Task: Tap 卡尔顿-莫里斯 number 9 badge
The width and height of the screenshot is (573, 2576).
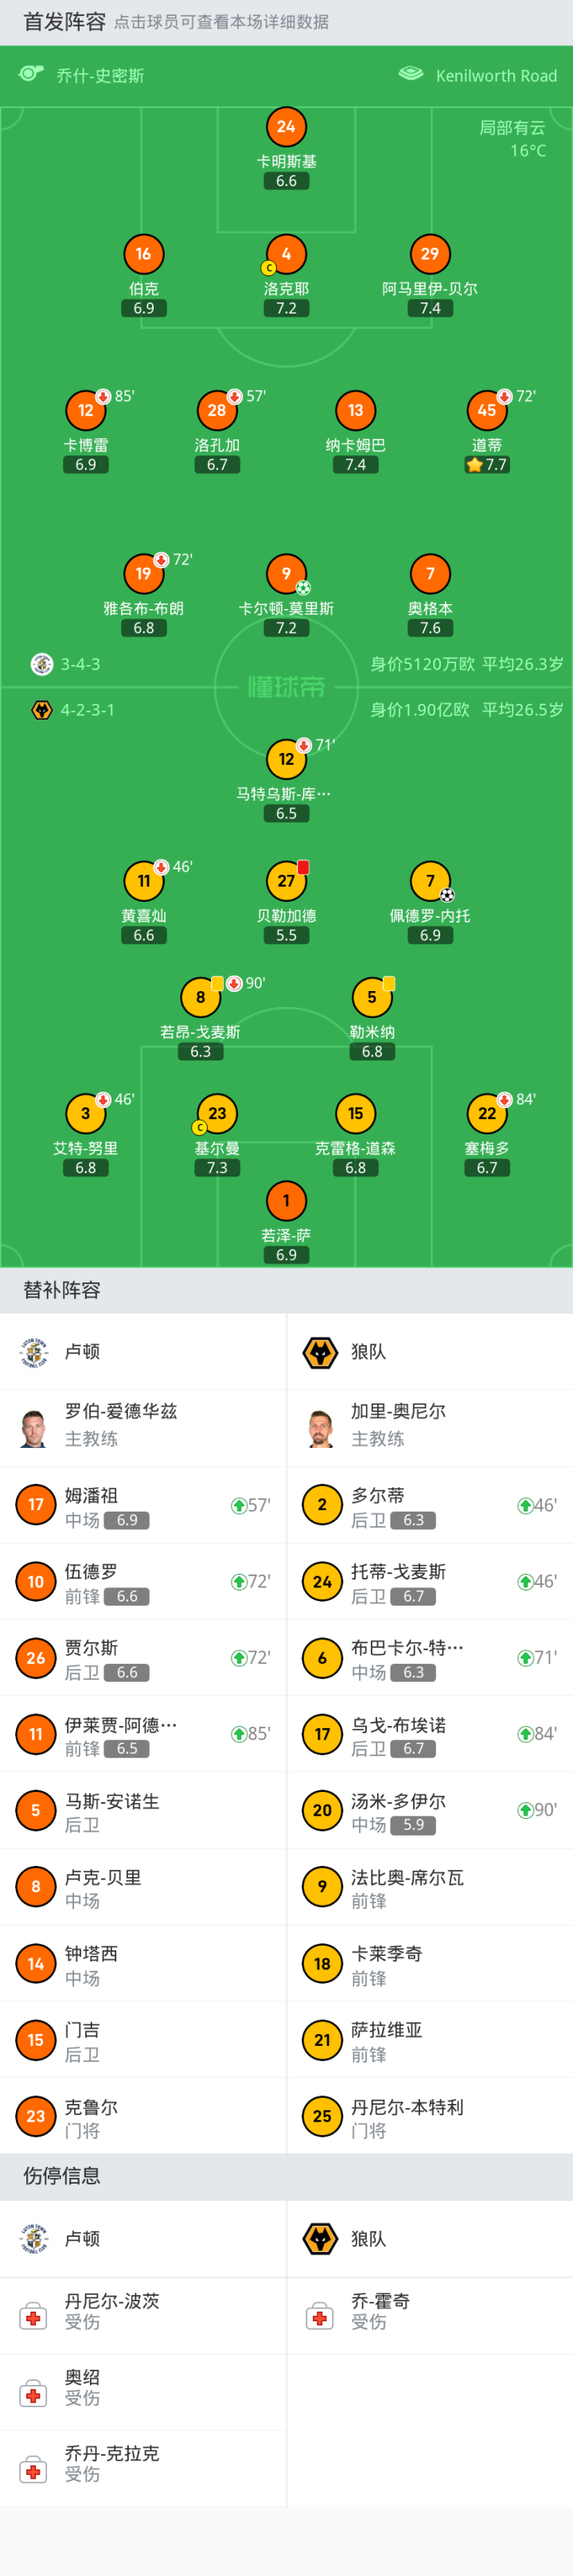Action: tap(286, 573)
